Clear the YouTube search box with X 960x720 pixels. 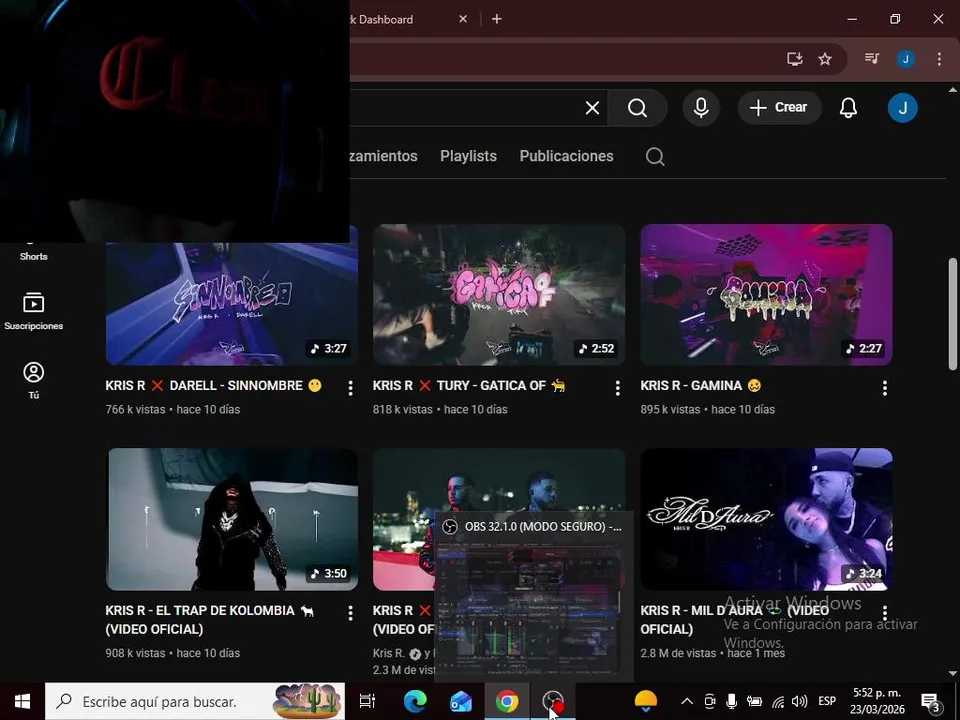592,108
